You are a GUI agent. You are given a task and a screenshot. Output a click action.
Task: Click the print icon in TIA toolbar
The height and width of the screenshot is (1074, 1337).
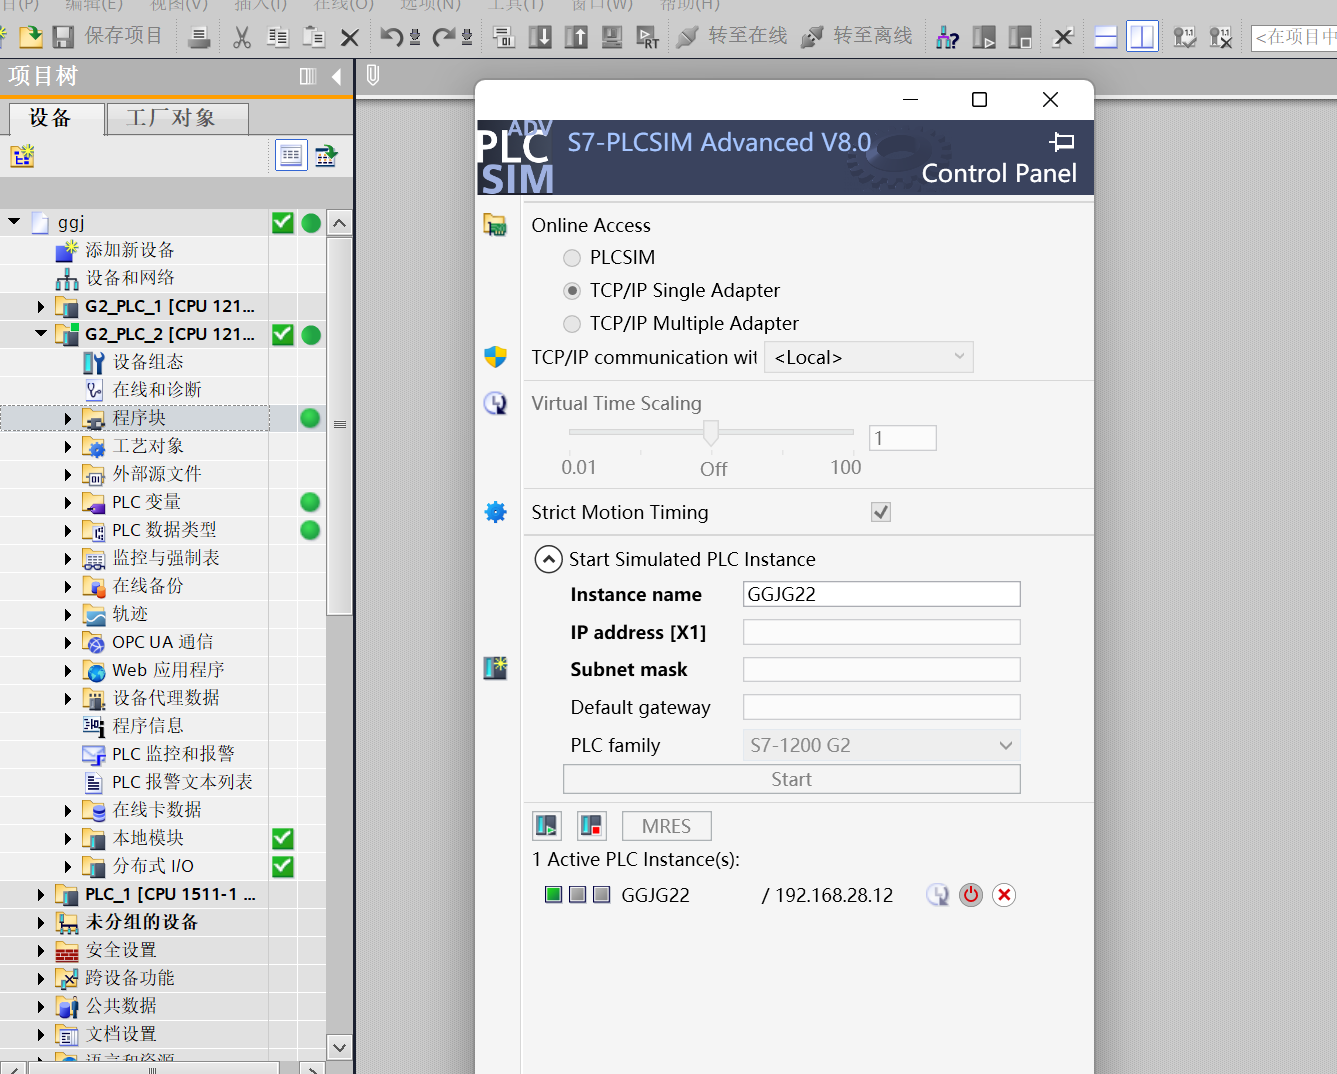click(x=200, y=37)
